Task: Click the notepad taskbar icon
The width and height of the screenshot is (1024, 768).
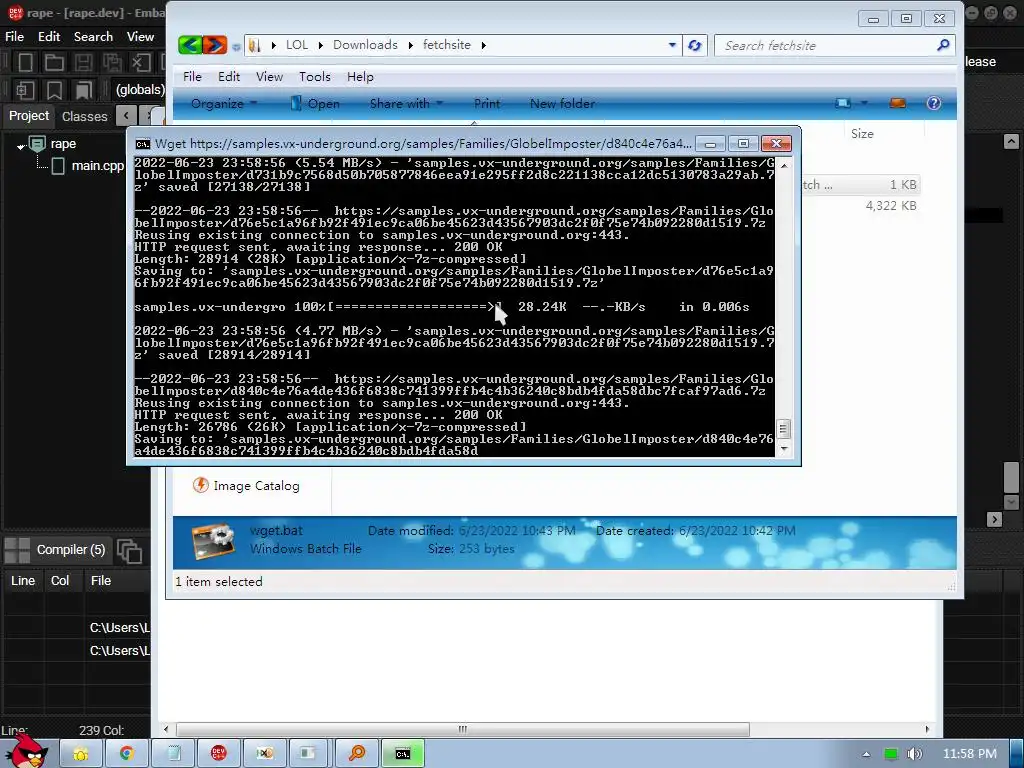Action: (x=173, y=754)
